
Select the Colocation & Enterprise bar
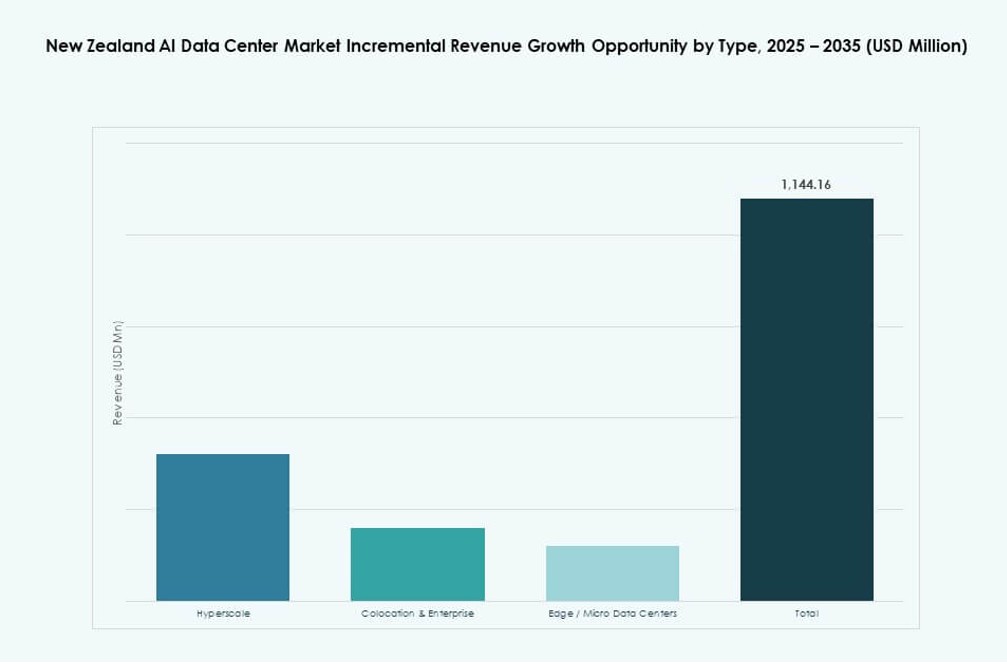(x=417, y=562)
